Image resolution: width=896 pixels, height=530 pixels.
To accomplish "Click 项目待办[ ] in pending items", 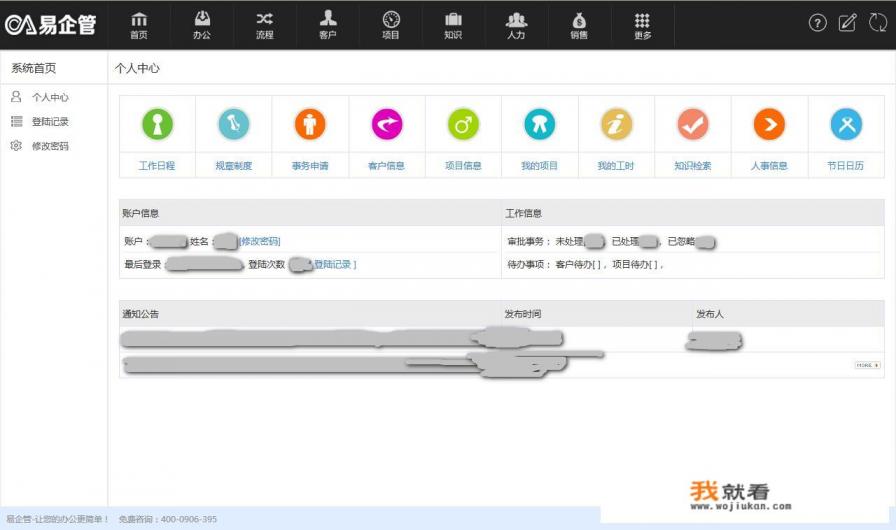I will click(x=637, y=264).
